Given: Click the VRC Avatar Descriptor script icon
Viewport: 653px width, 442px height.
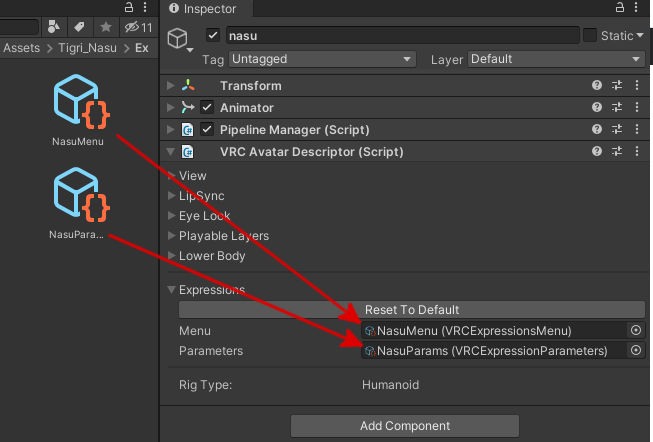Looking at the screenshot, I should point(188,152).
